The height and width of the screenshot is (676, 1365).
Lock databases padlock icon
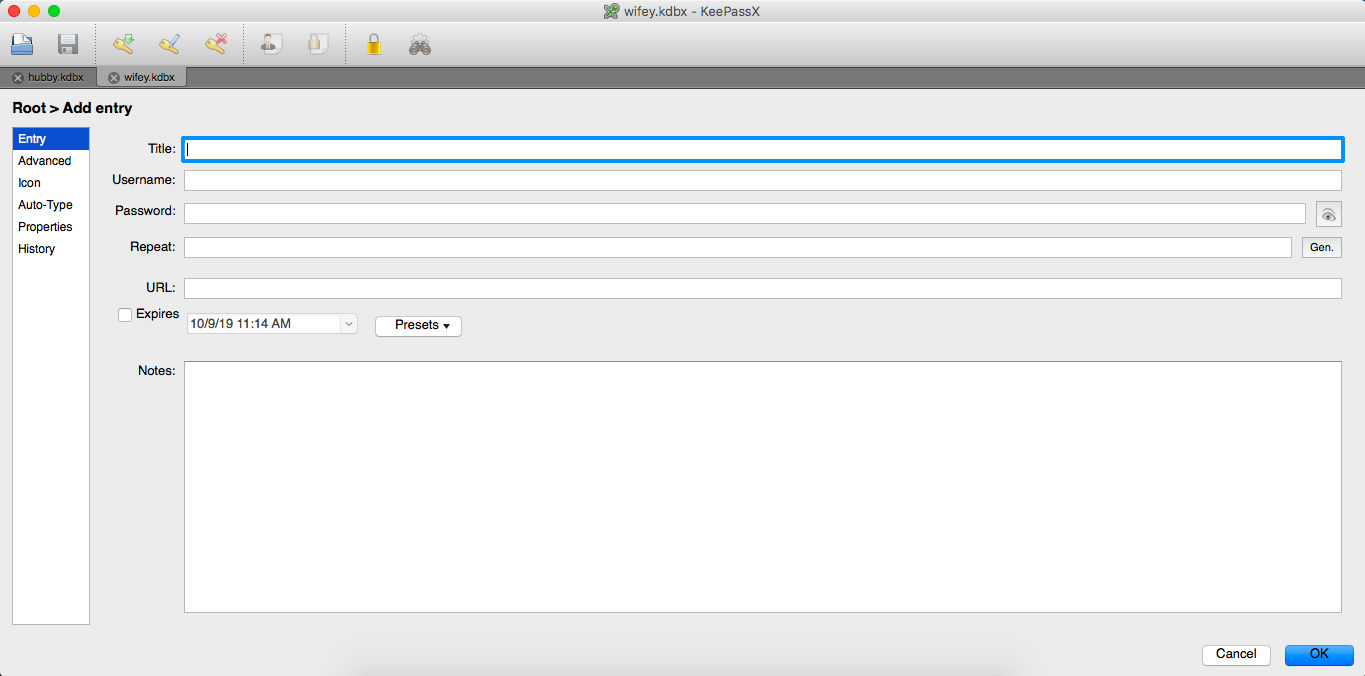pos(374,44)
